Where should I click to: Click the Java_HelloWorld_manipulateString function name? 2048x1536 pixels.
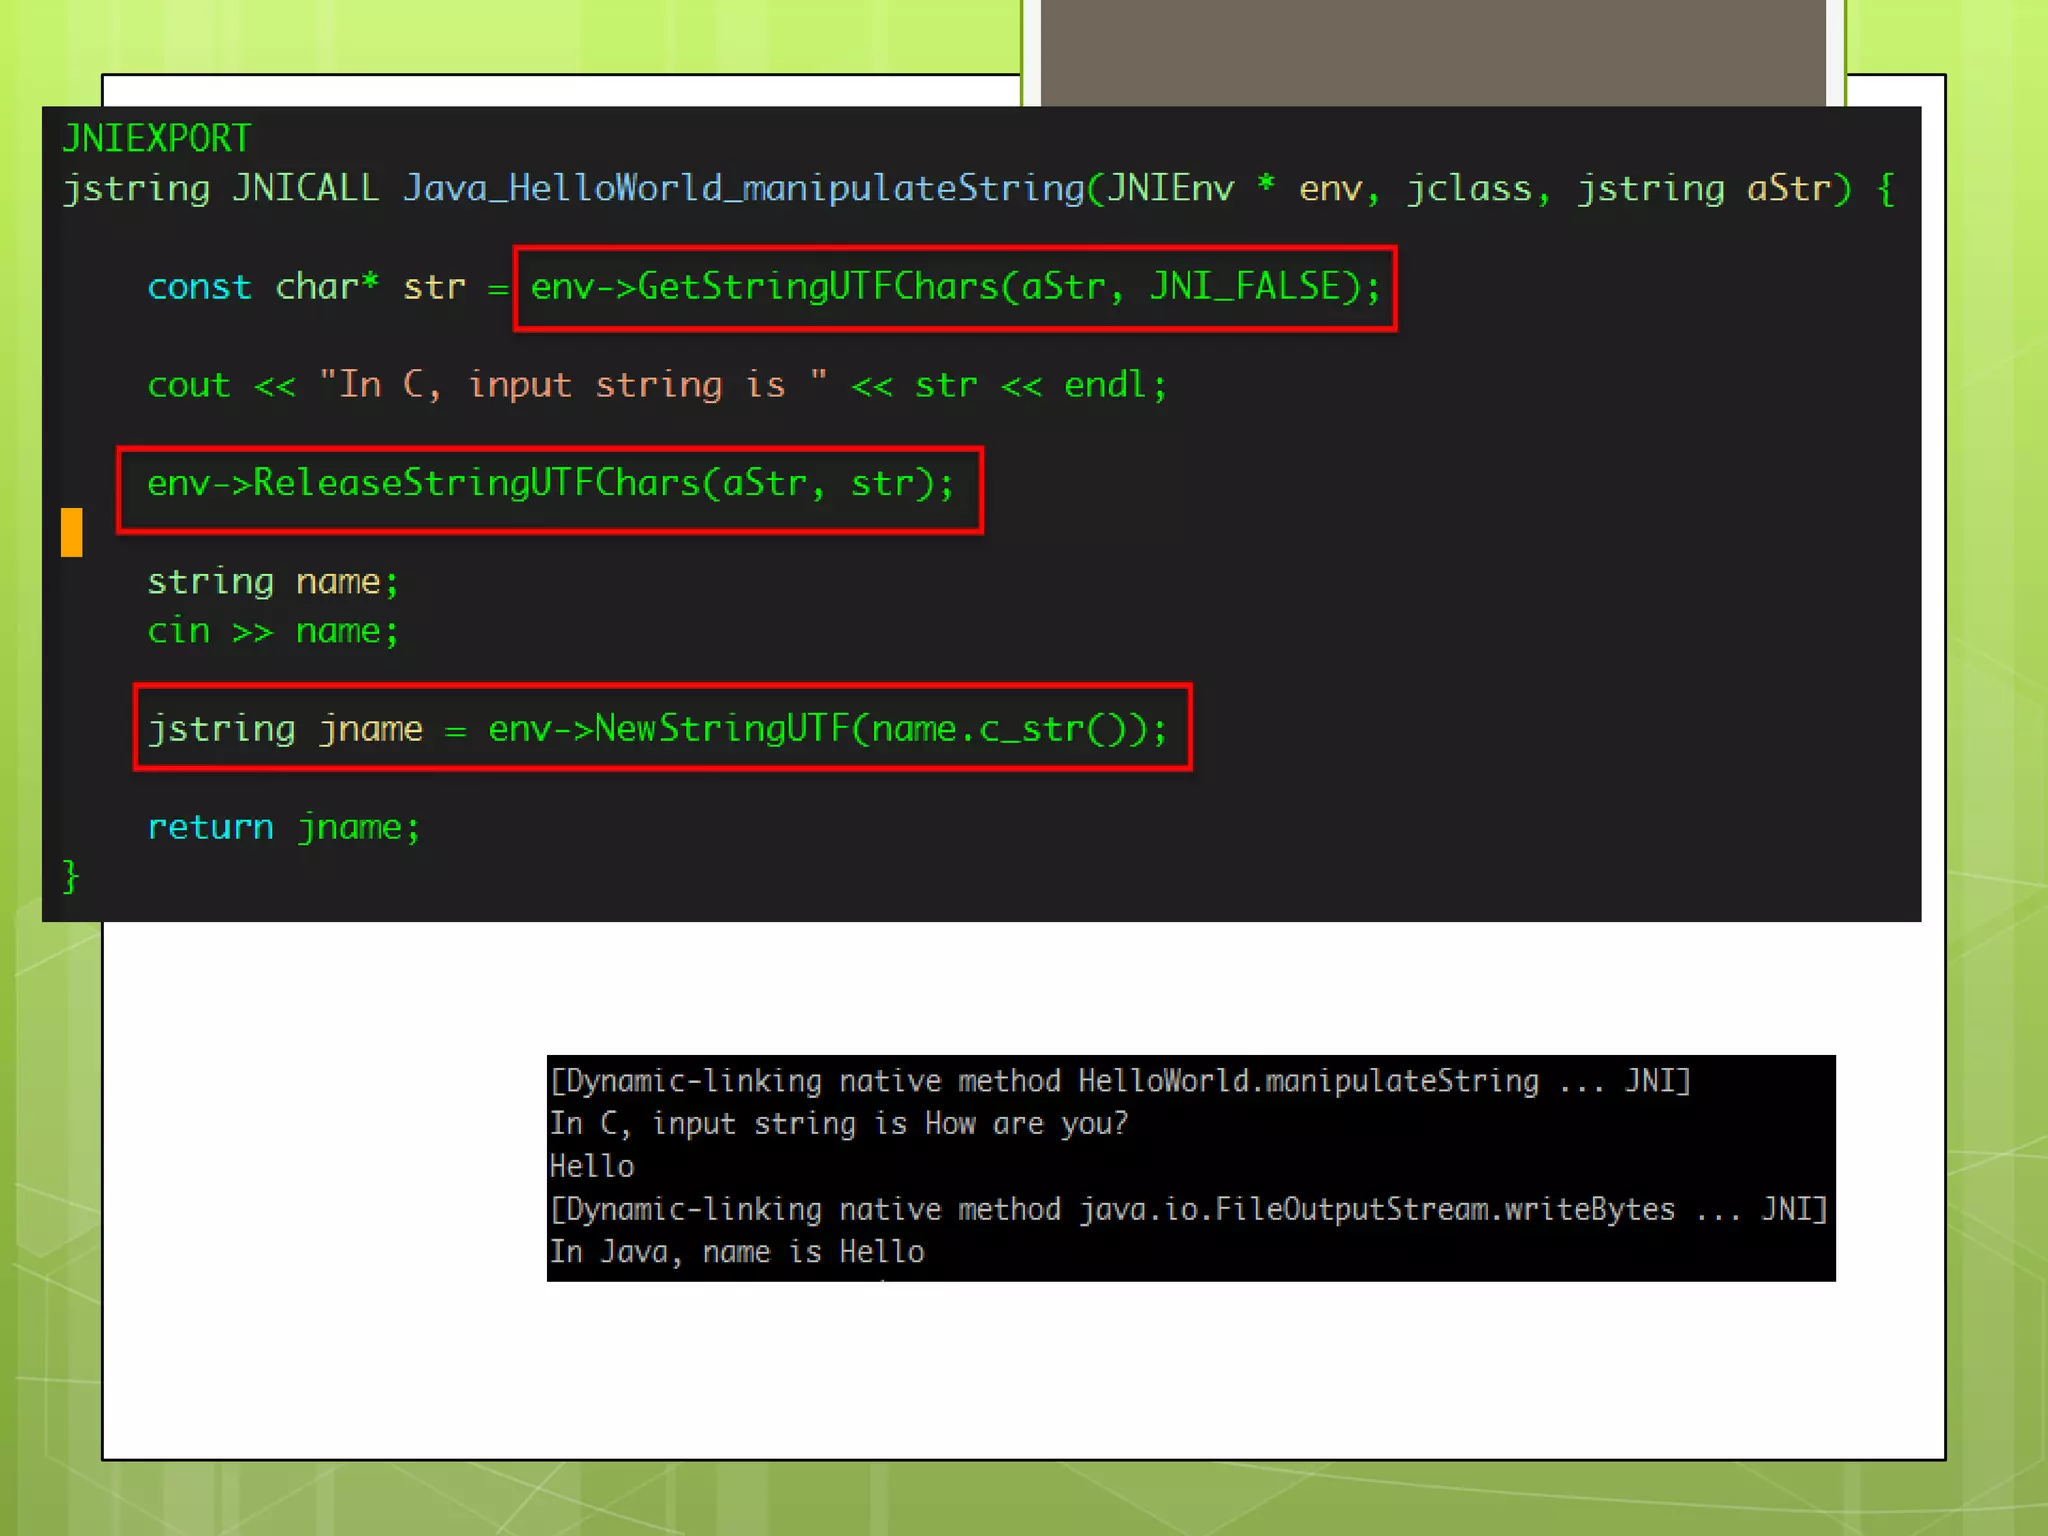pyautogui.click(x=743, y=188)
